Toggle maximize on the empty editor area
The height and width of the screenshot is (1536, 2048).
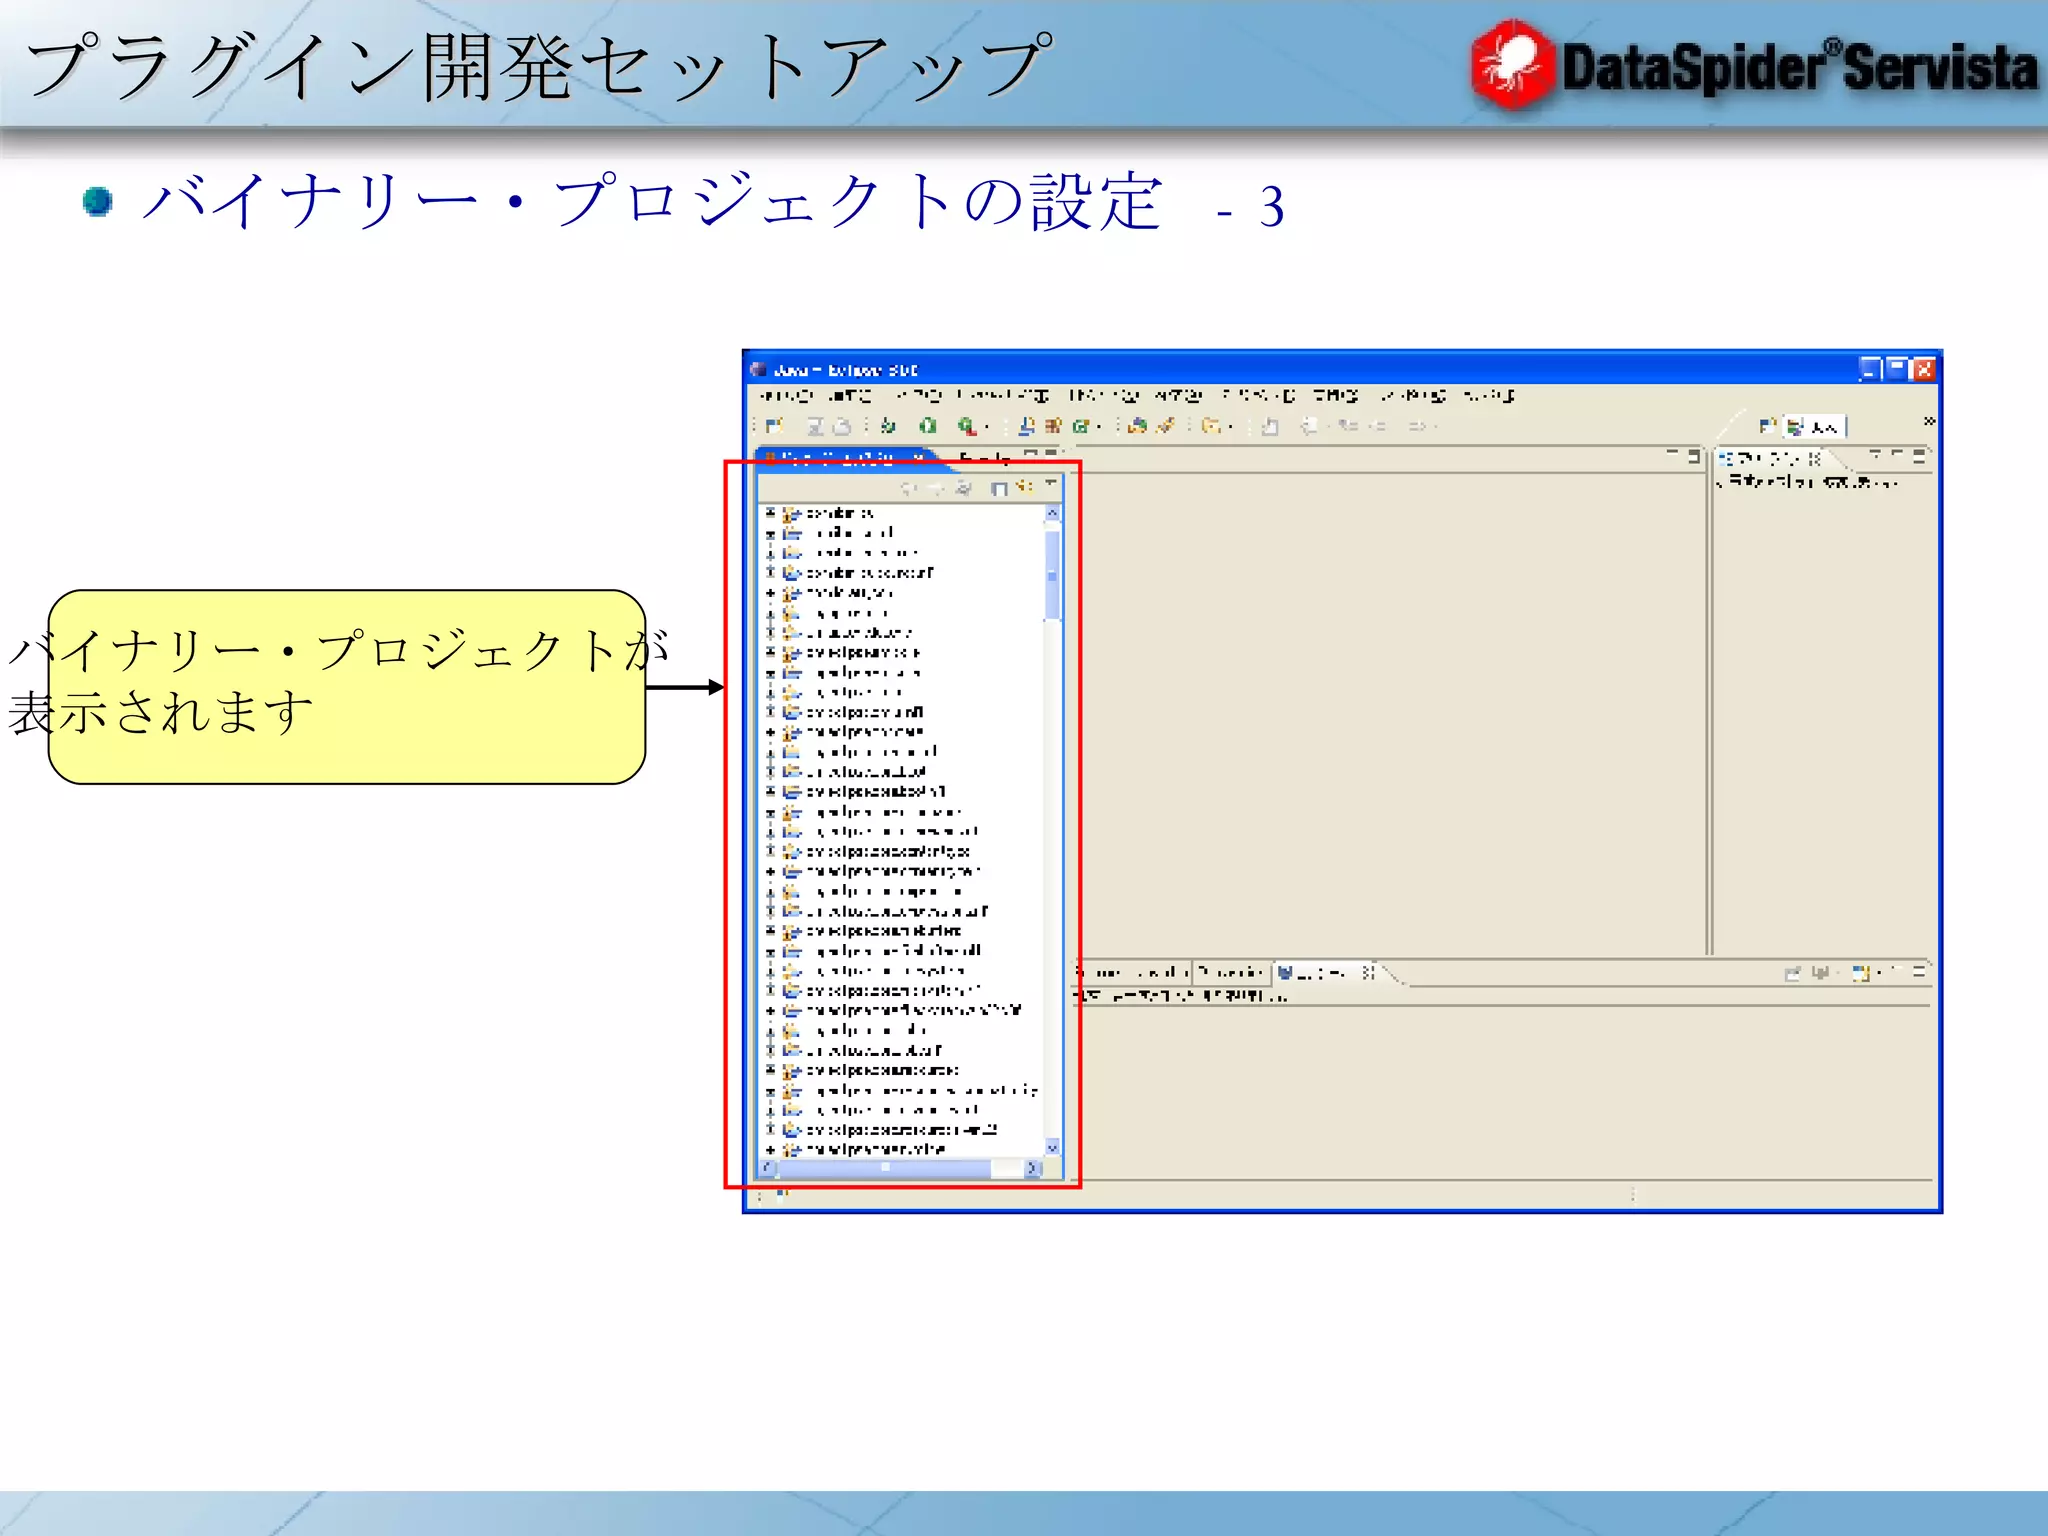(x=1694, y=456)
